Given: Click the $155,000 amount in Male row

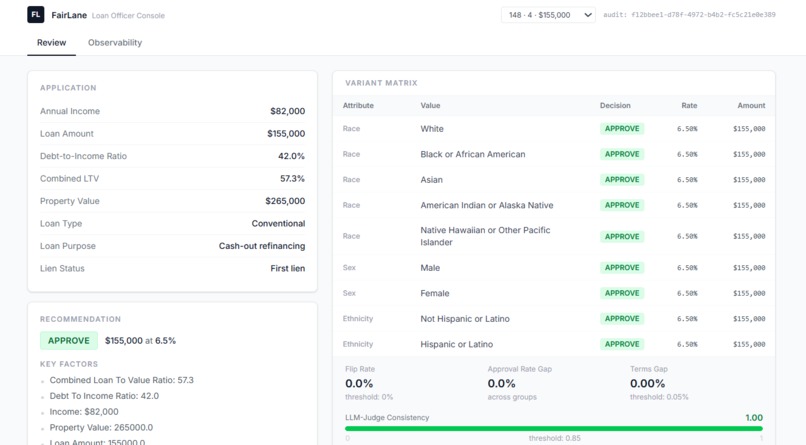Looking at the screenshot, I should click(x=749, y=268).
